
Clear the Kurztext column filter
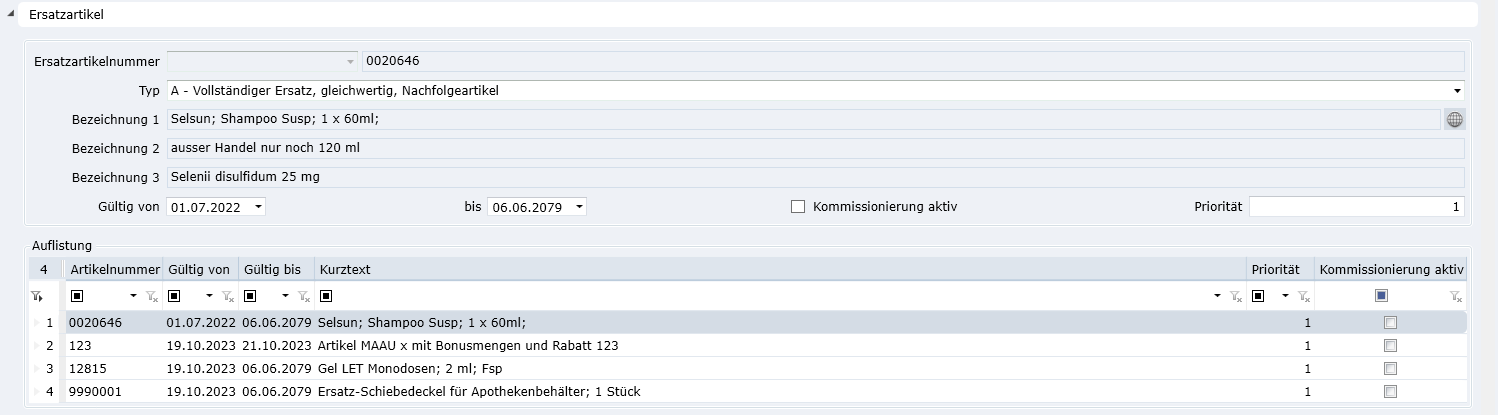click(1236, 296)
